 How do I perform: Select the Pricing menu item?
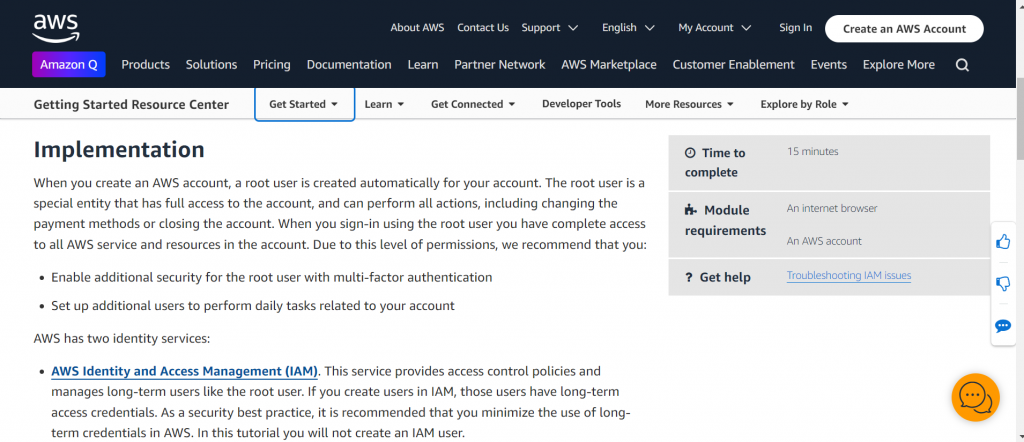pyautogui.click(x=271, y=65)
